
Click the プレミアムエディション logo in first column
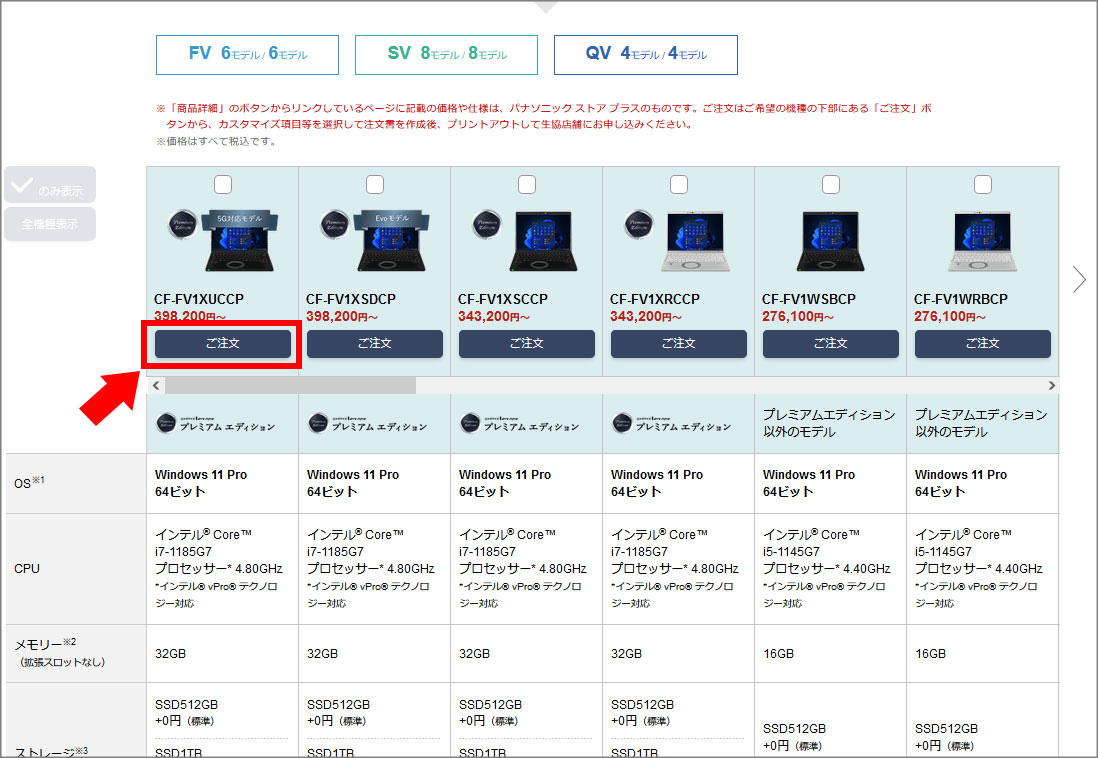216,424
